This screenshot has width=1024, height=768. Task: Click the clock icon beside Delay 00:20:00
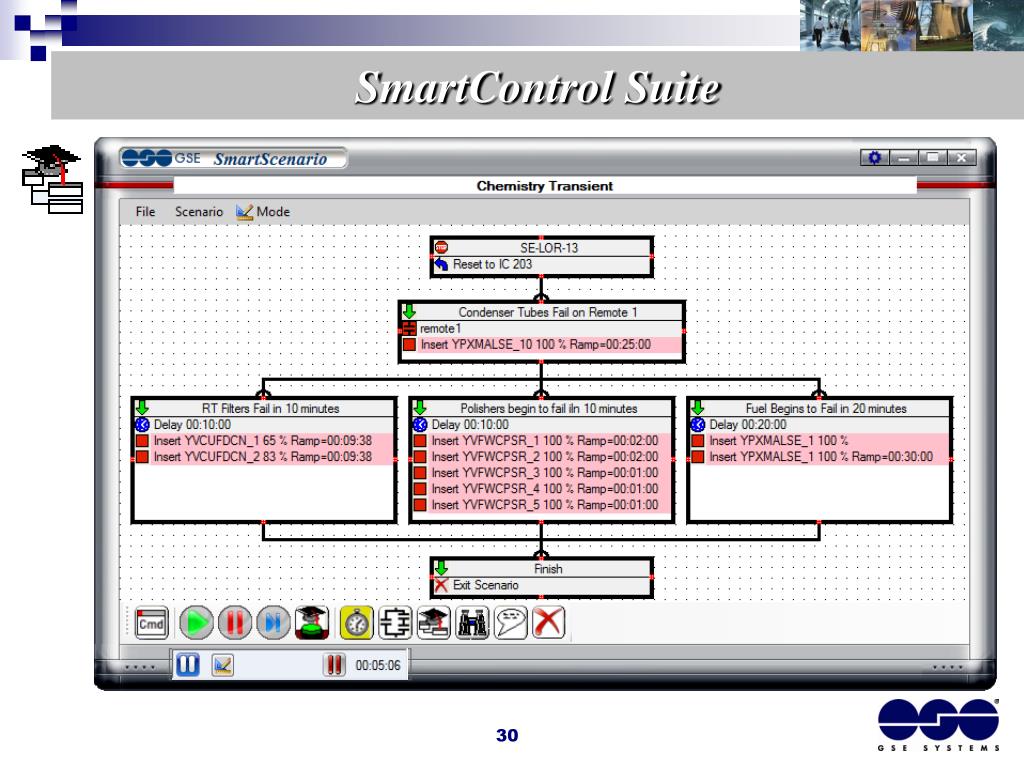pos(698,424)
